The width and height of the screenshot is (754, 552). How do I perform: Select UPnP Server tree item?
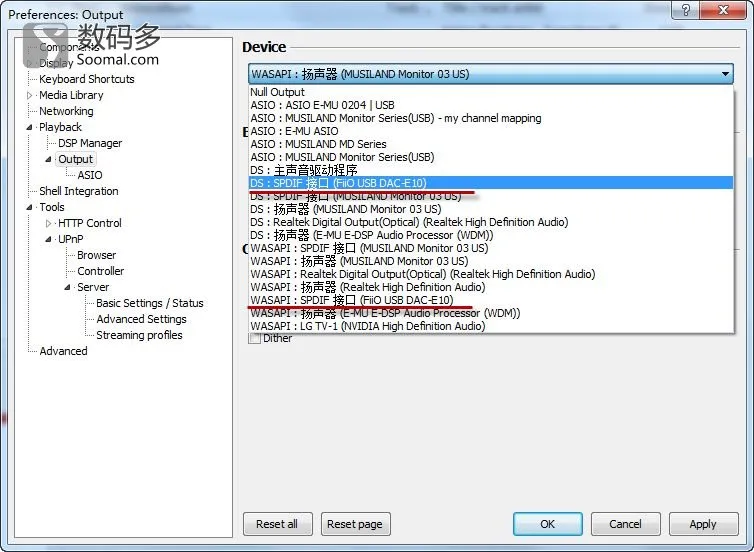[x=93, y=287]
